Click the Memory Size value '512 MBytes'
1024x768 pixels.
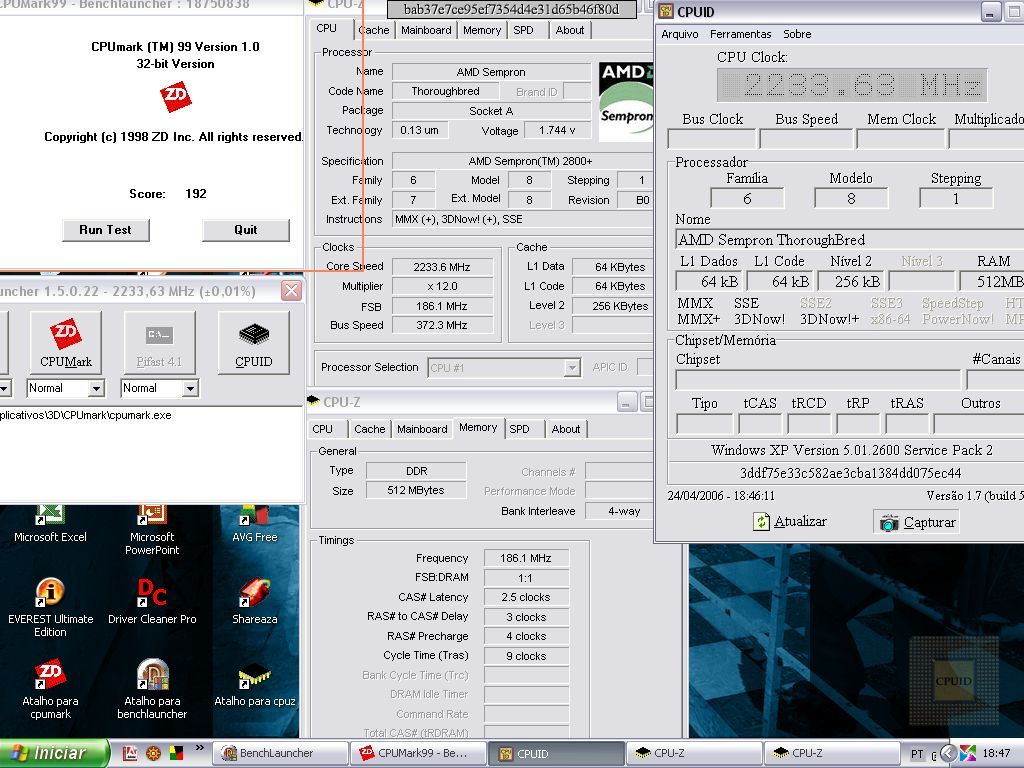(416, 490)
